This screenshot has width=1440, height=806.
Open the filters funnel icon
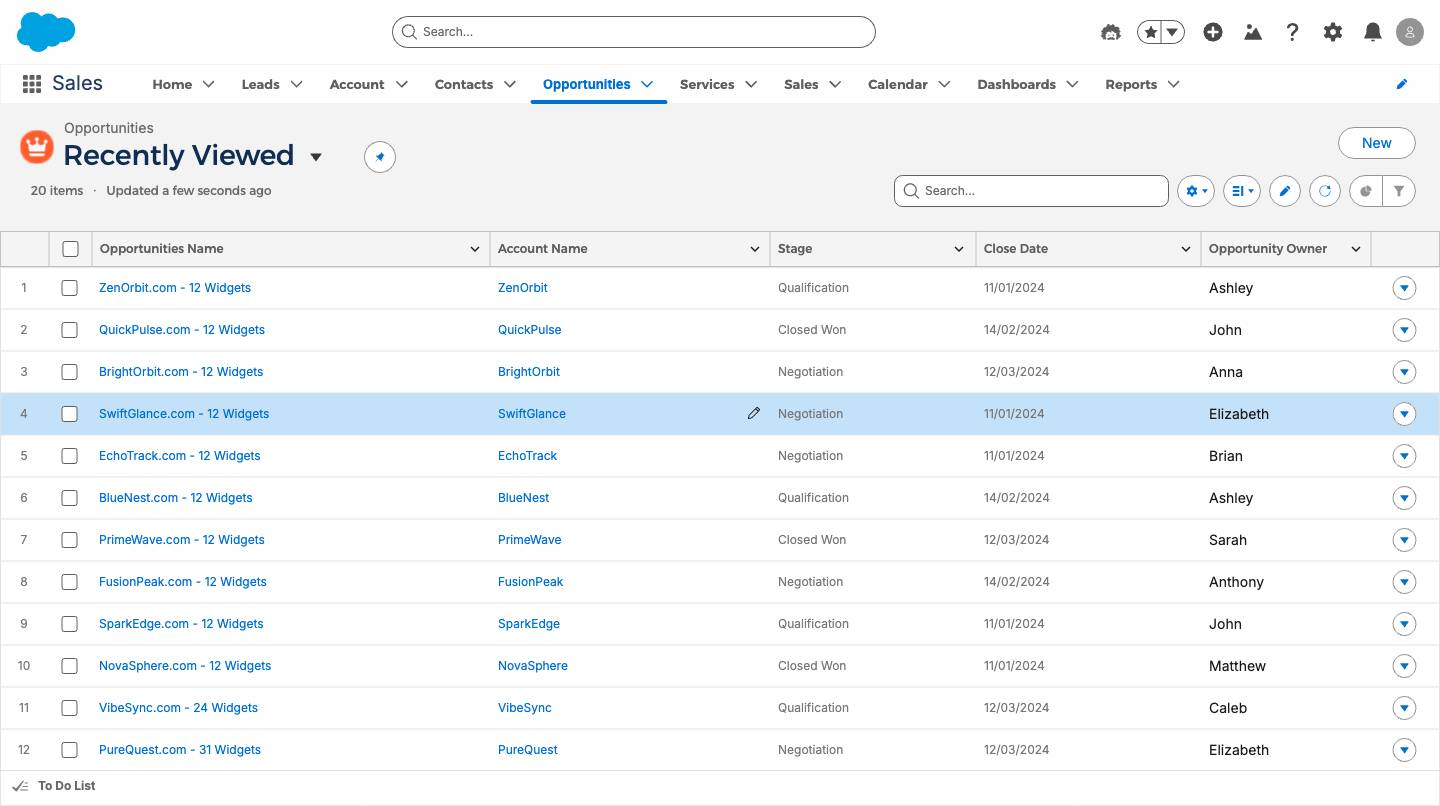[1399, 191]
